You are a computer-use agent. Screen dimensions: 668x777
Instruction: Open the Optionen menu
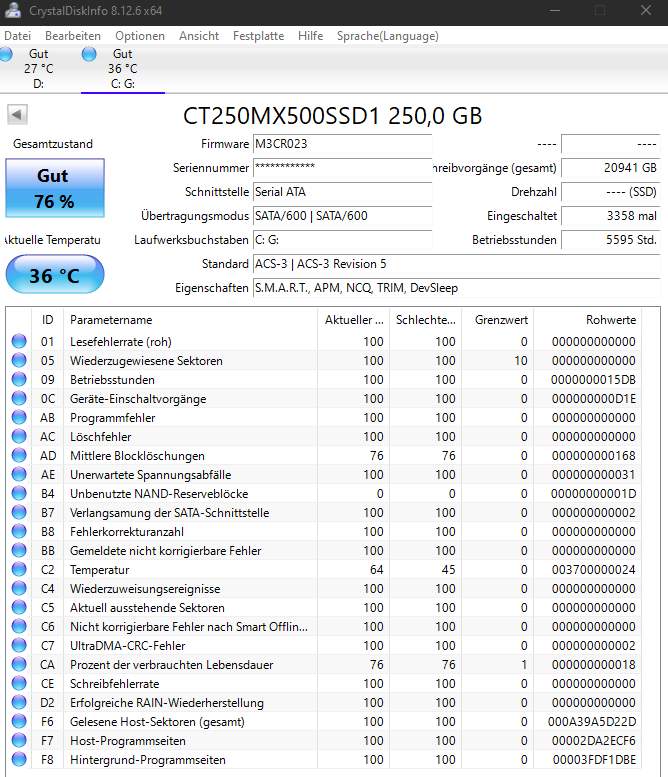point(140,36)
